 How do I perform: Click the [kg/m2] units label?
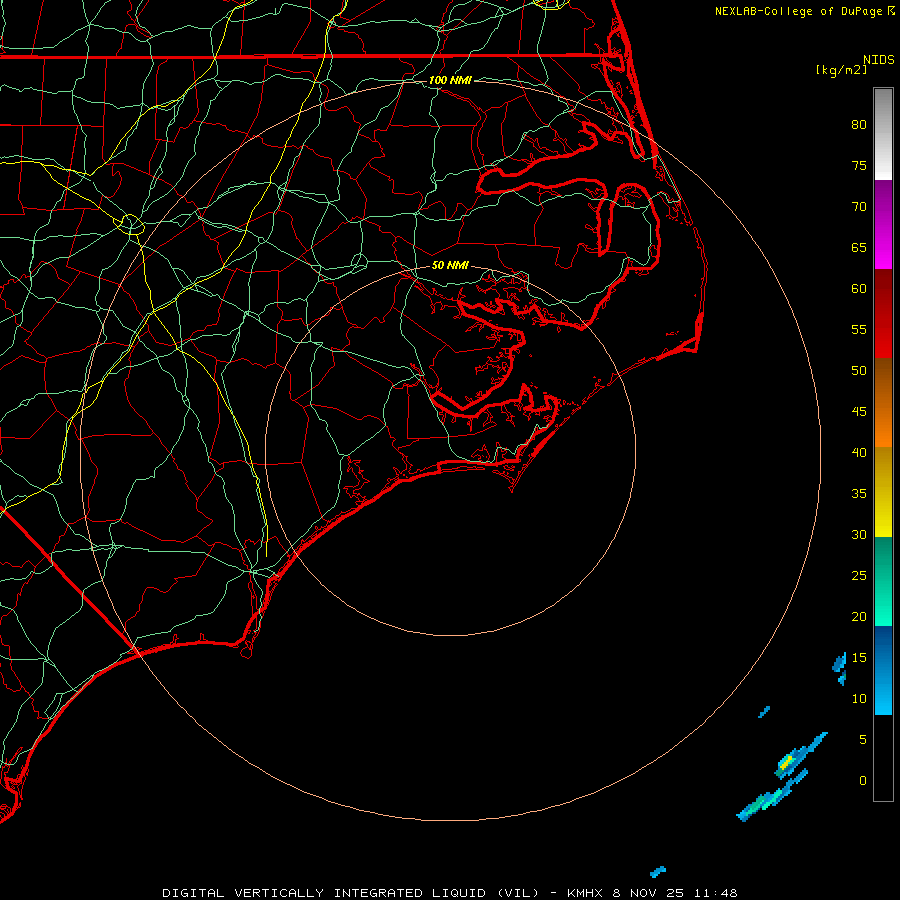841,70
